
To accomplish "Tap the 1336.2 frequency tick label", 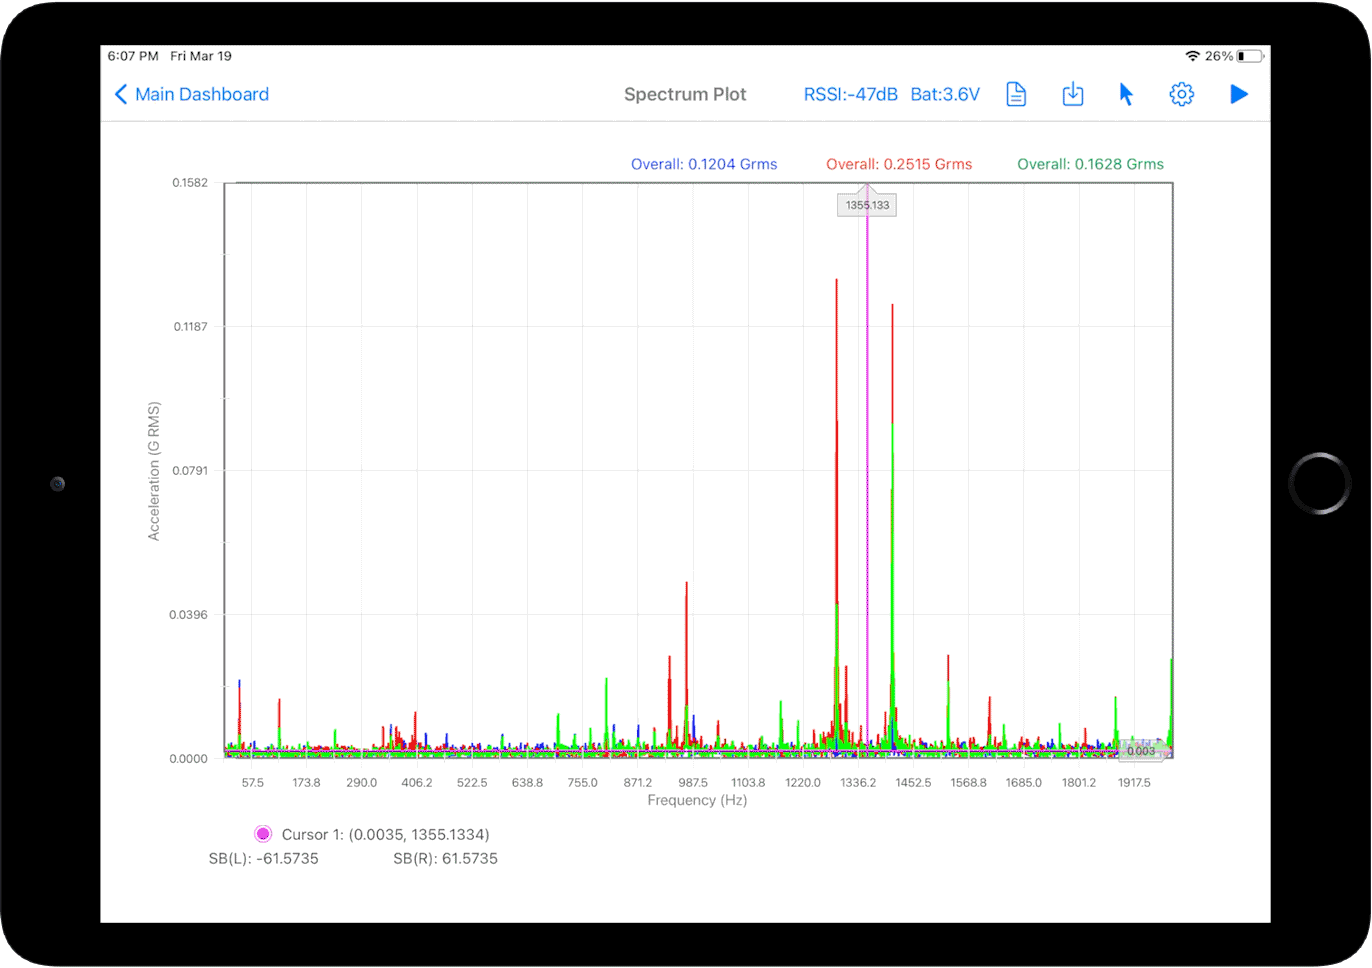I will (858, 783).
